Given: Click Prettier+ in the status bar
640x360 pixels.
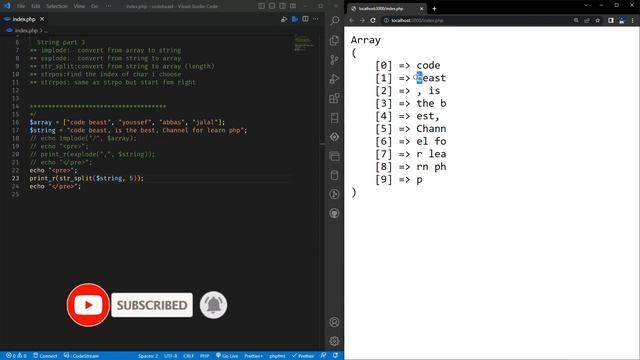Looking at the screenshot, I should 253,356.
